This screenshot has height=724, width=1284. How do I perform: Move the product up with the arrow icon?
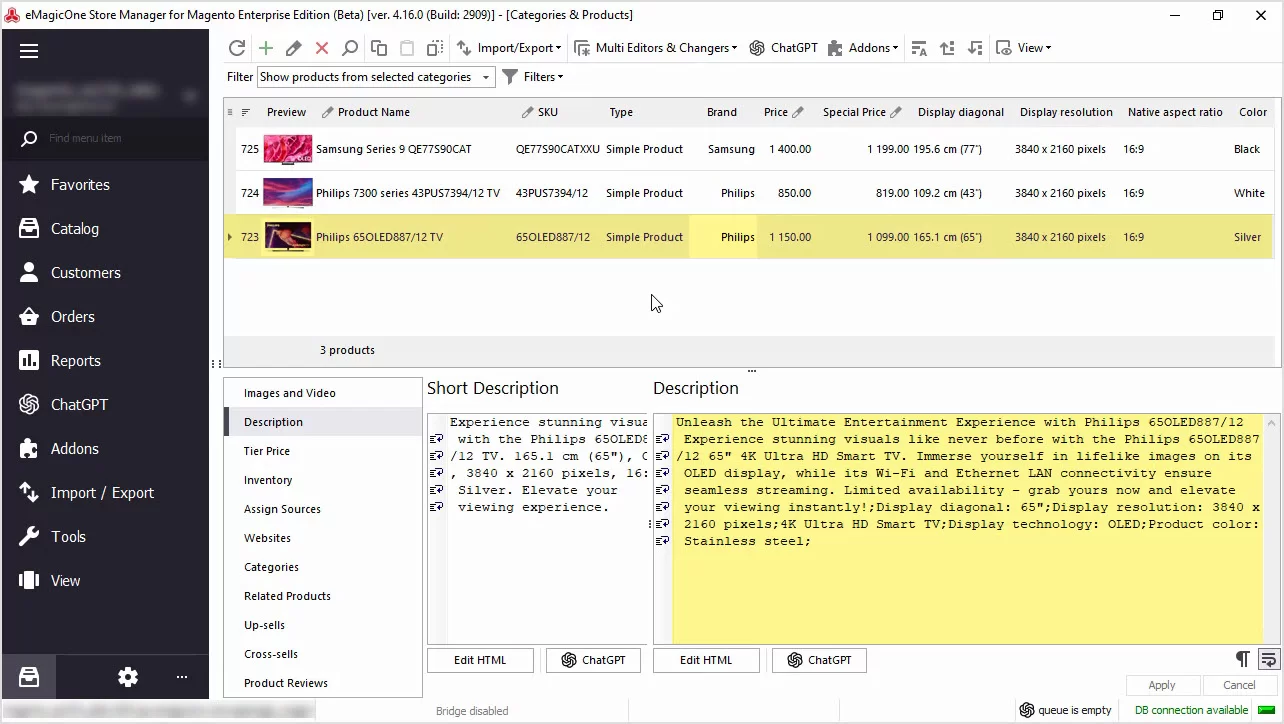point(947,48)
